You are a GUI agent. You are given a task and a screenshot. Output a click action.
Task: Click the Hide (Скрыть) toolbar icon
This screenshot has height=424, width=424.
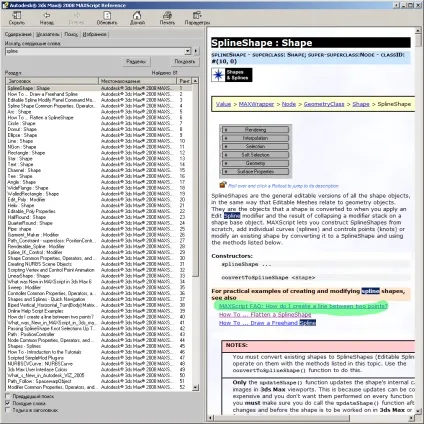point(17,15)
